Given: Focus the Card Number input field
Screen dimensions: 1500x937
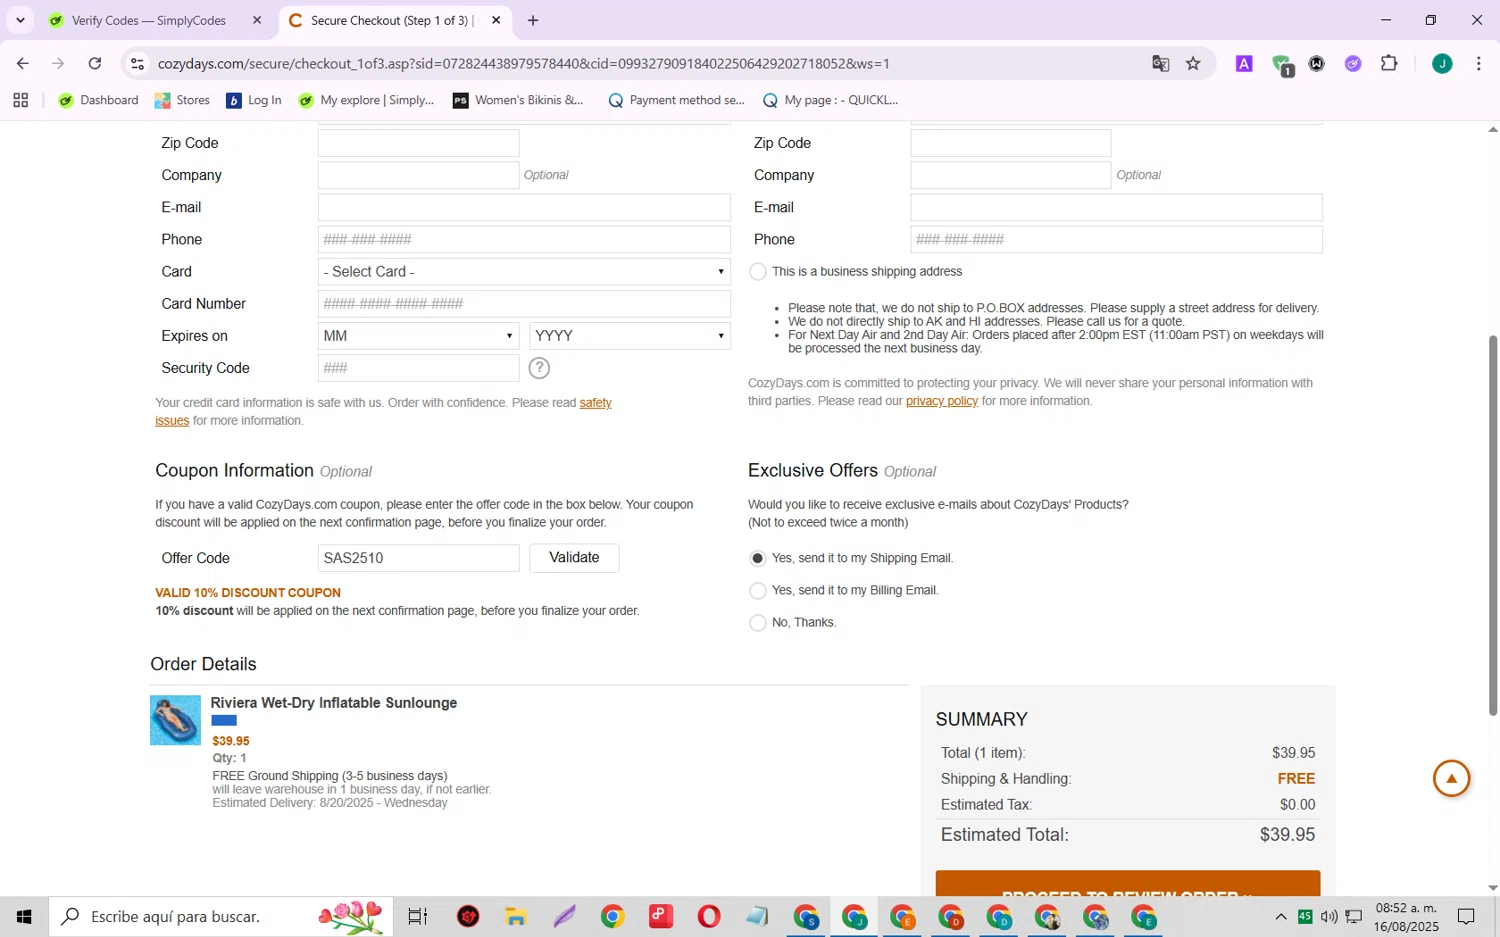Looking at the screenshot, I should (x=524, y=304).
